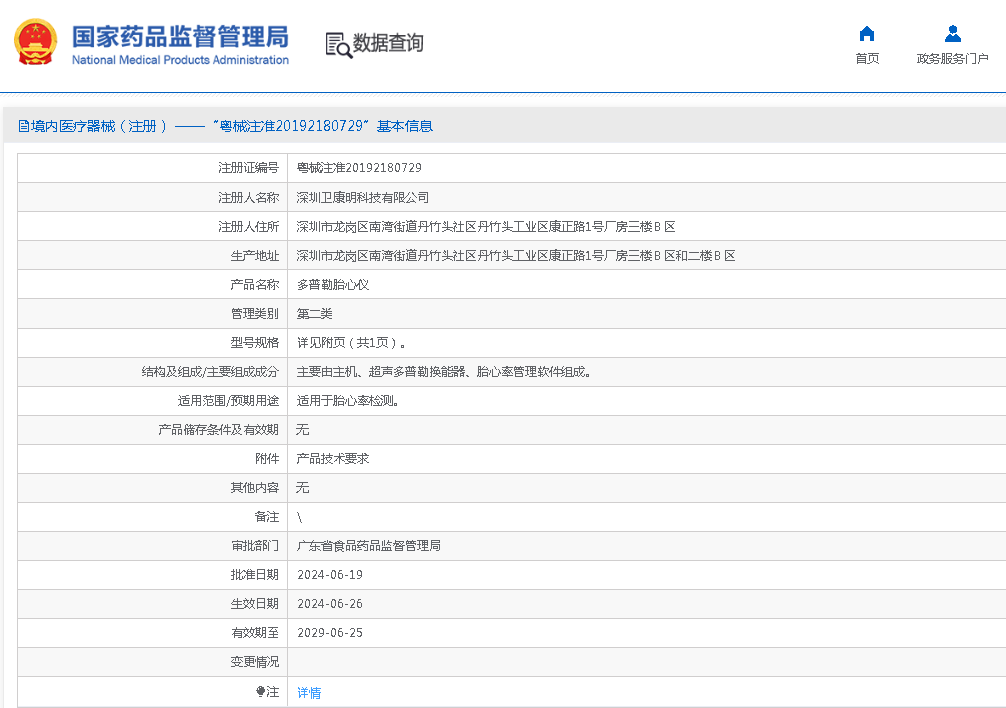This screenshot has height=708, width=1006.
Task: Click the approval date 2024-06-19
Action: 330,575
